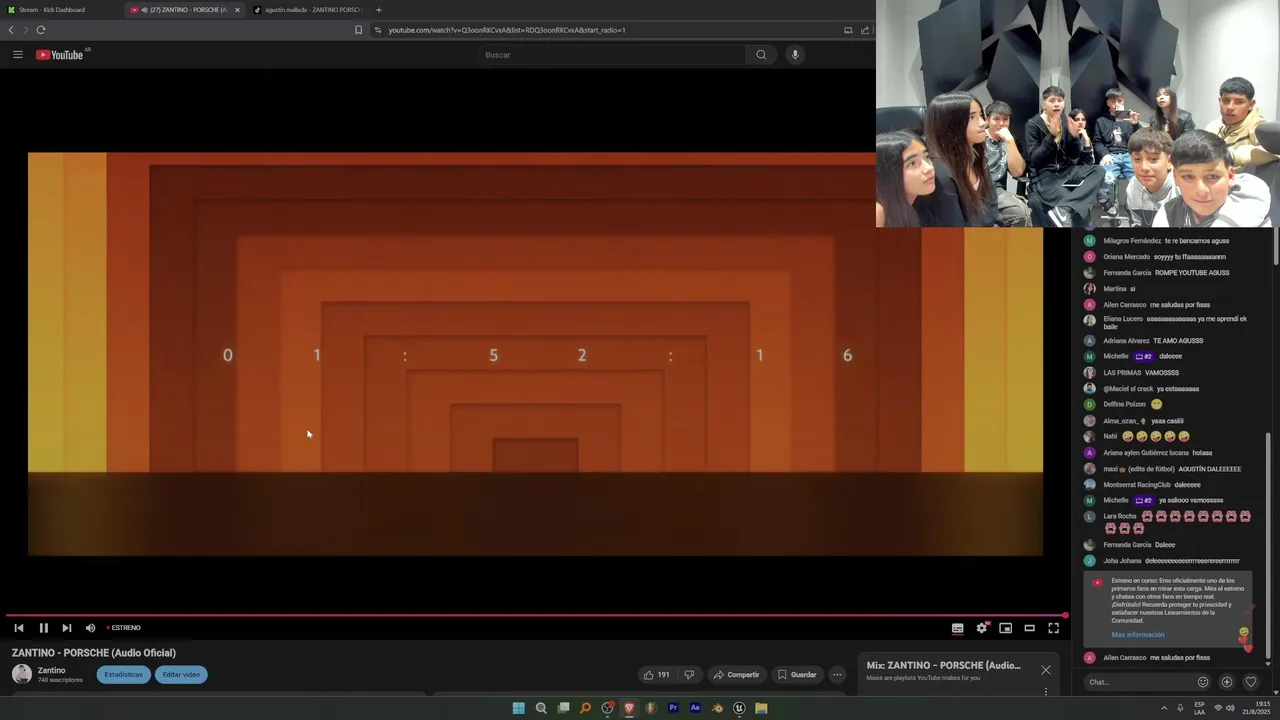1280x720 pixels.
Task: Open the YouTube hamburger guide menu
Action: pyautogui.click(x=18, y=54)
